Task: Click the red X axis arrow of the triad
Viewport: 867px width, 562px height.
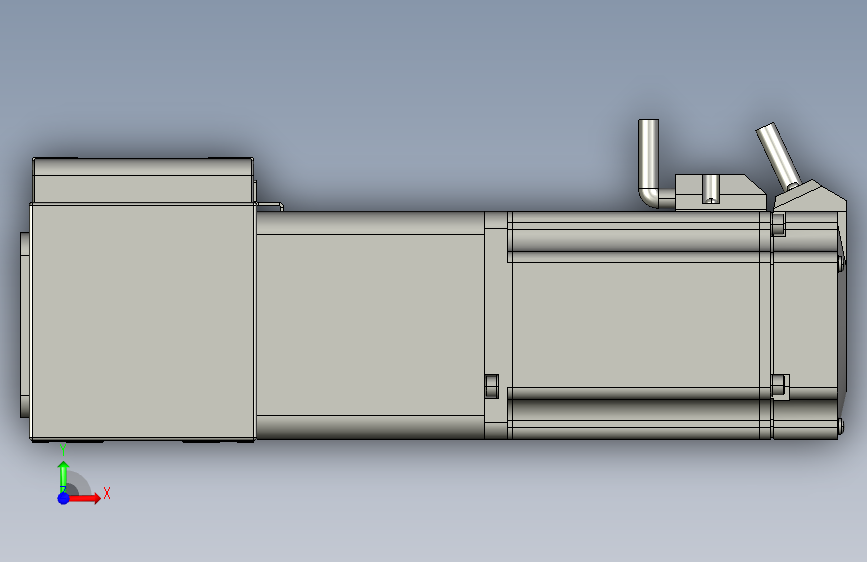Action: click(85, 498)
